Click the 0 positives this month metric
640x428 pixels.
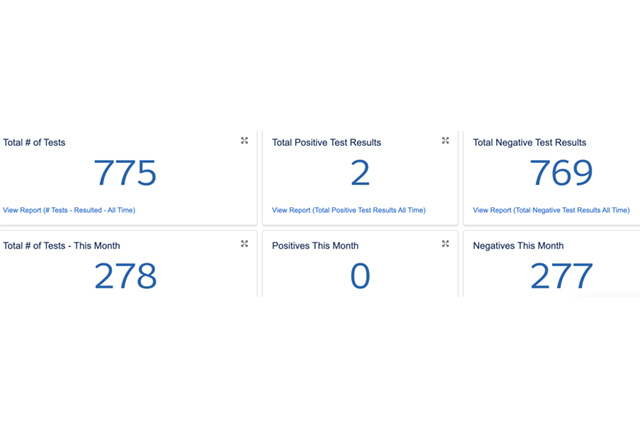coord(360,276)
